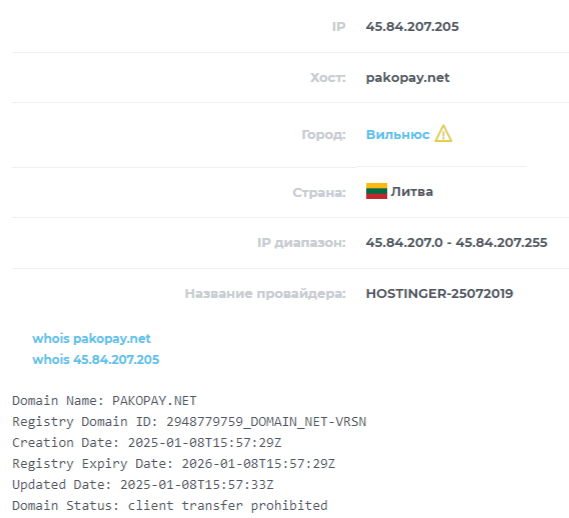Click the yellow warning triangle next to Вильнюс
The image size is (569, 518).
pyautogui.click(x=443, y=133)
